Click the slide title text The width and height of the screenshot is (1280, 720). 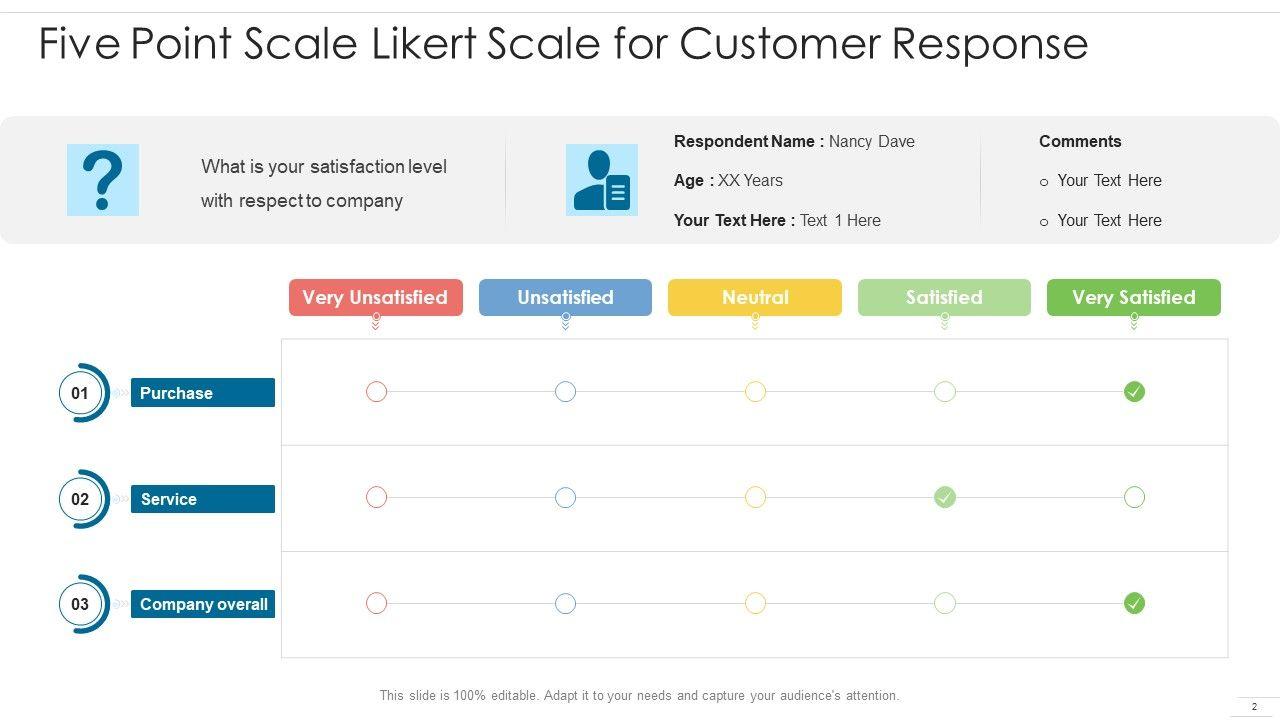click(563, 44)
